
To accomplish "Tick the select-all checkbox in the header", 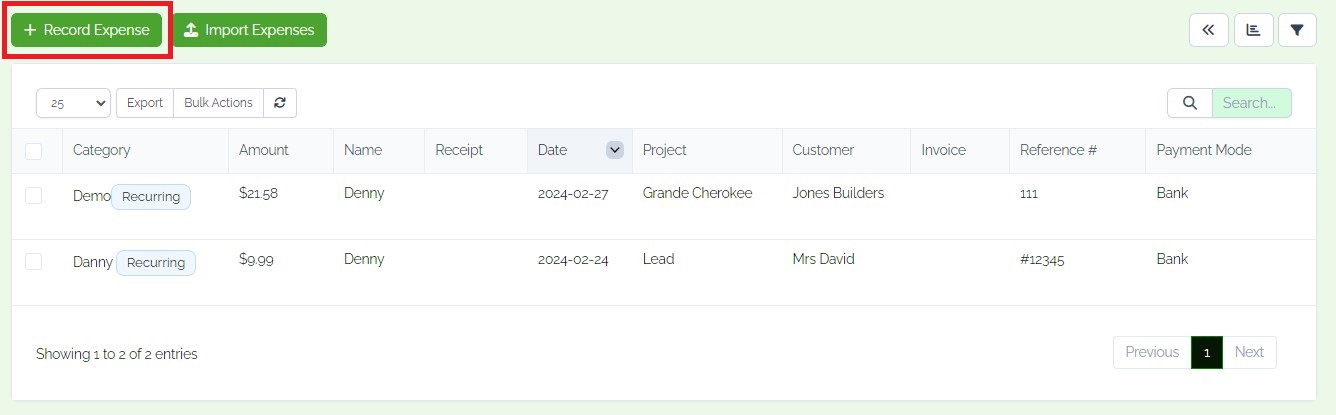I will coord(34,151).
